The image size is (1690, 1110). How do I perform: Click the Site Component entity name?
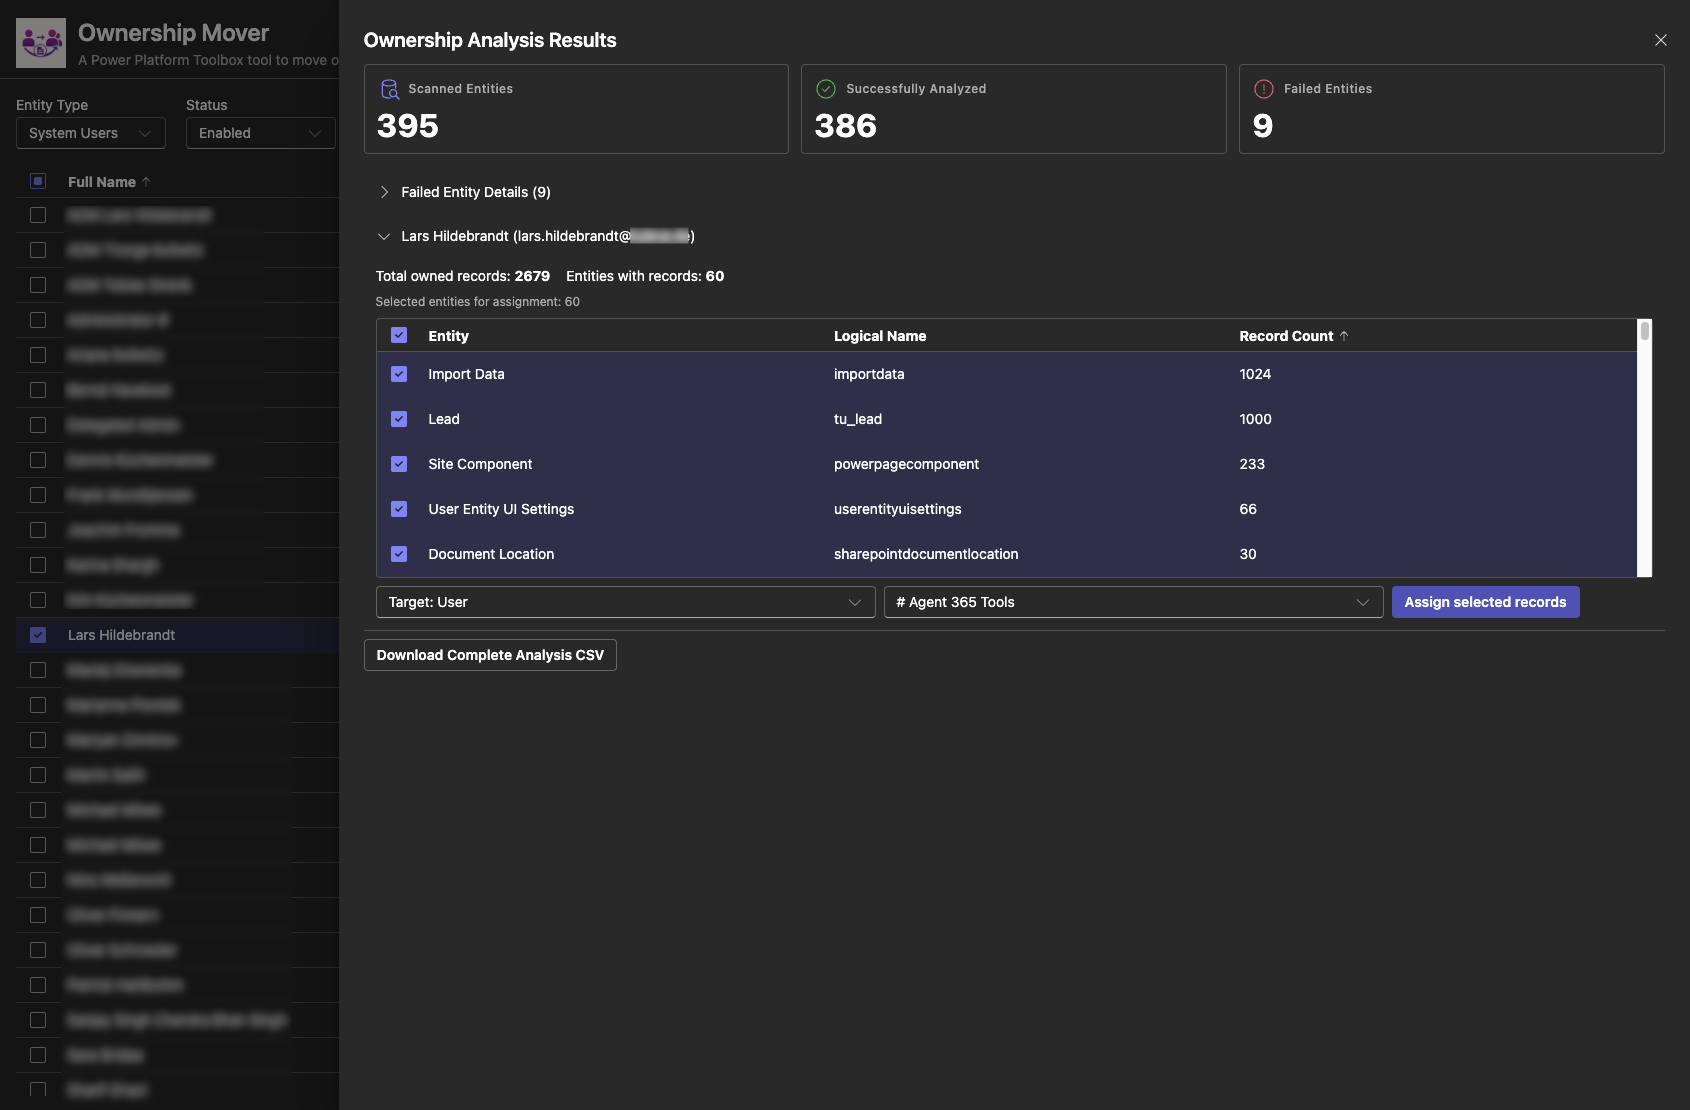tap(480, 464)
